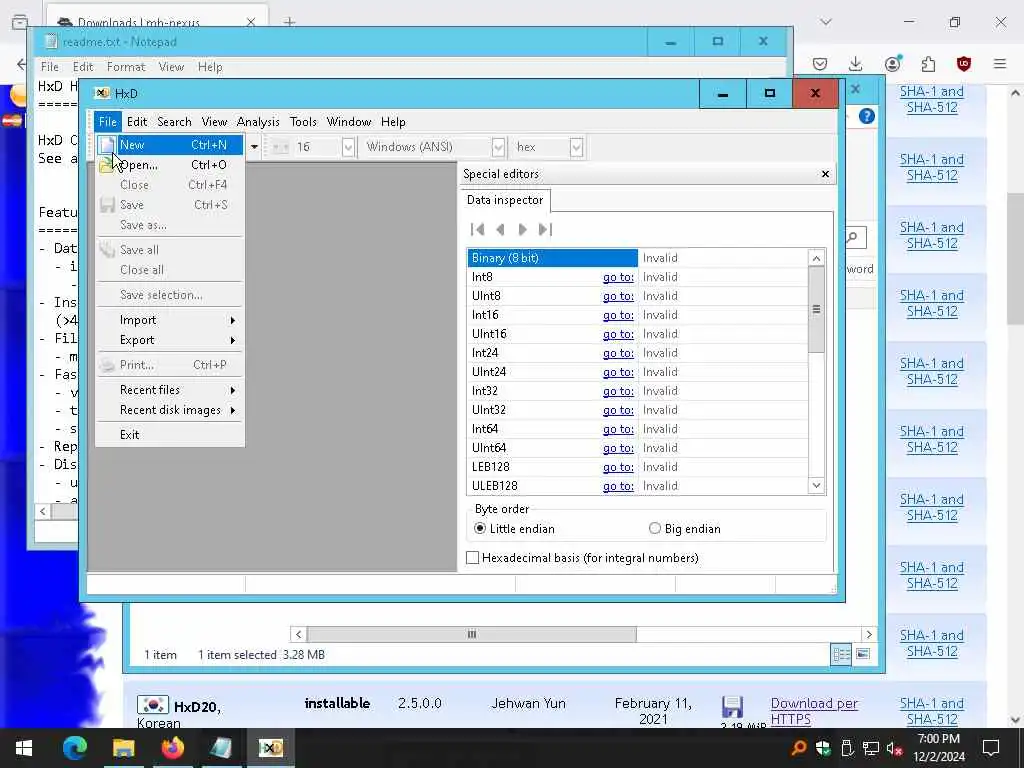Switch Explorer to large icons view
1024x768 pixels.
point(863,654)
